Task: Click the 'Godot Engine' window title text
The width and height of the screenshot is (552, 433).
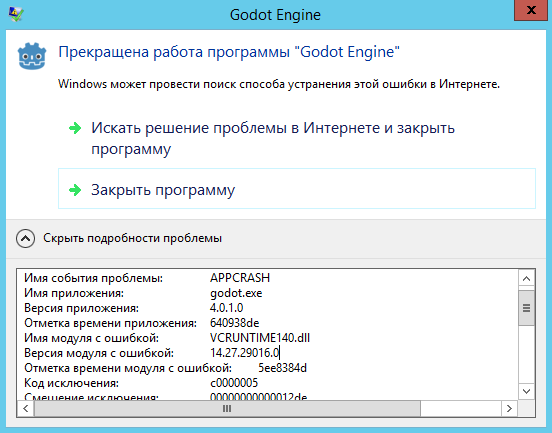Action: 275,15
